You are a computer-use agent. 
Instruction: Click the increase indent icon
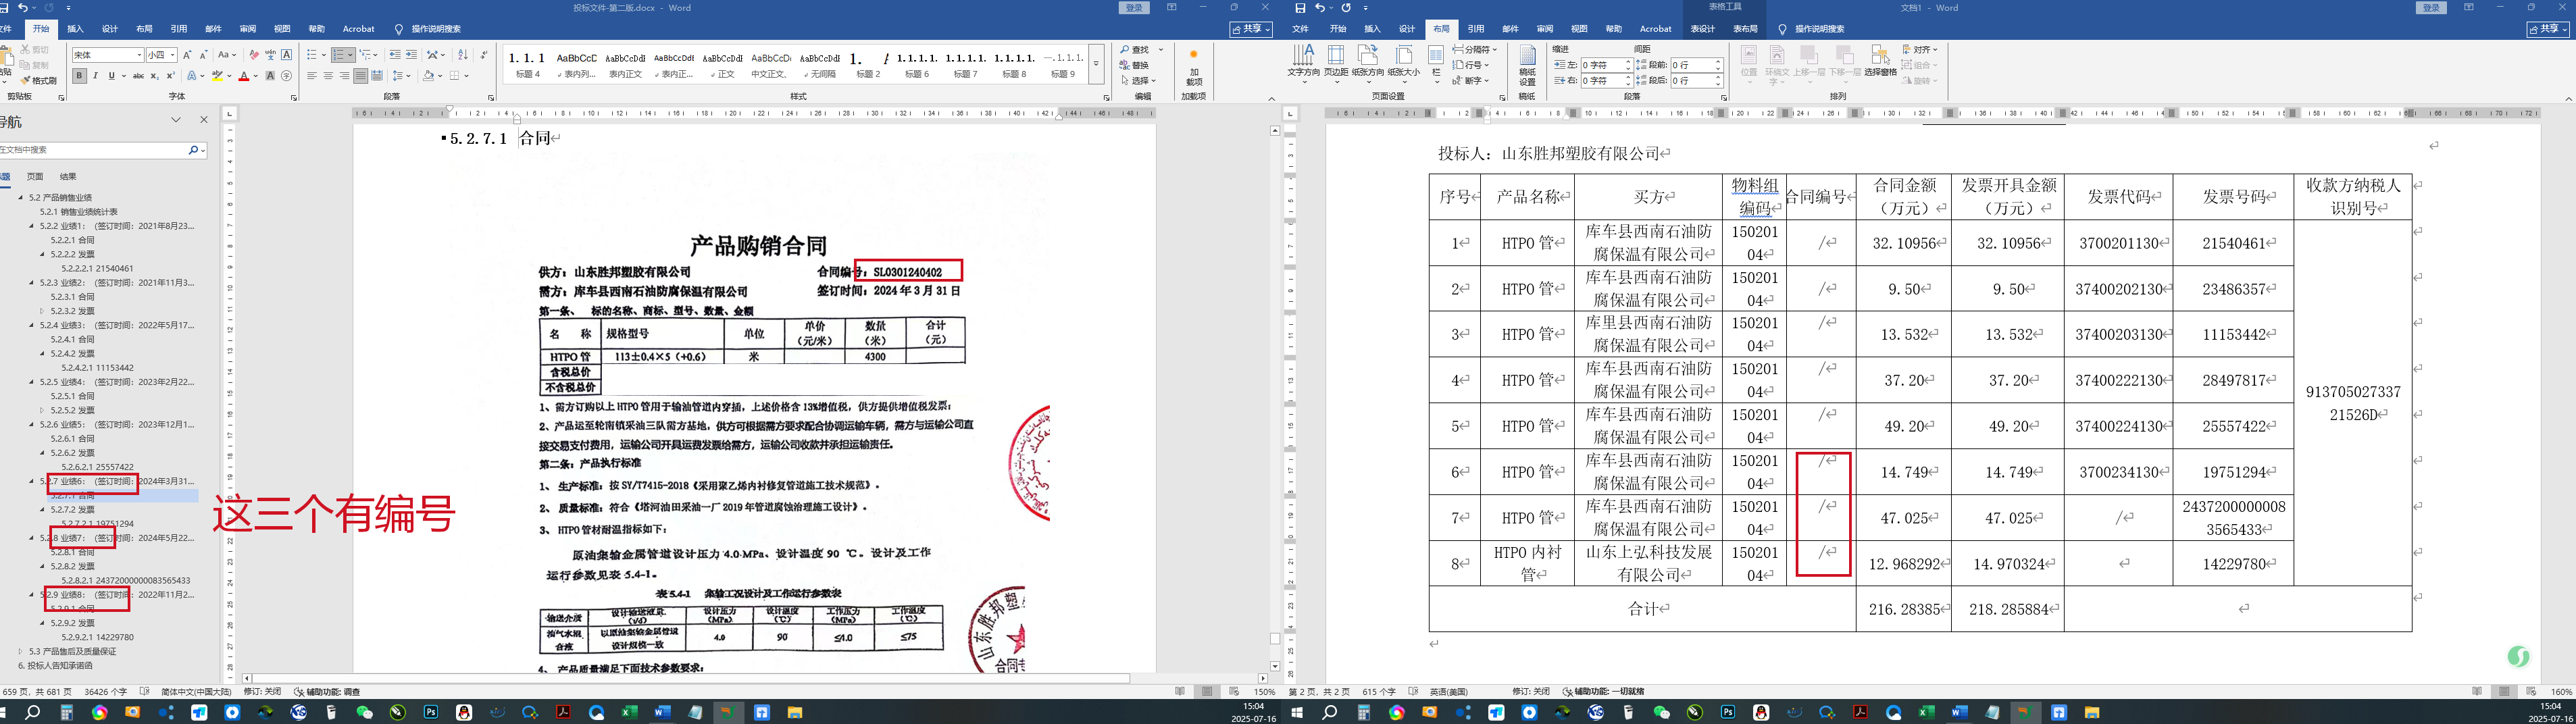[411, 55]
